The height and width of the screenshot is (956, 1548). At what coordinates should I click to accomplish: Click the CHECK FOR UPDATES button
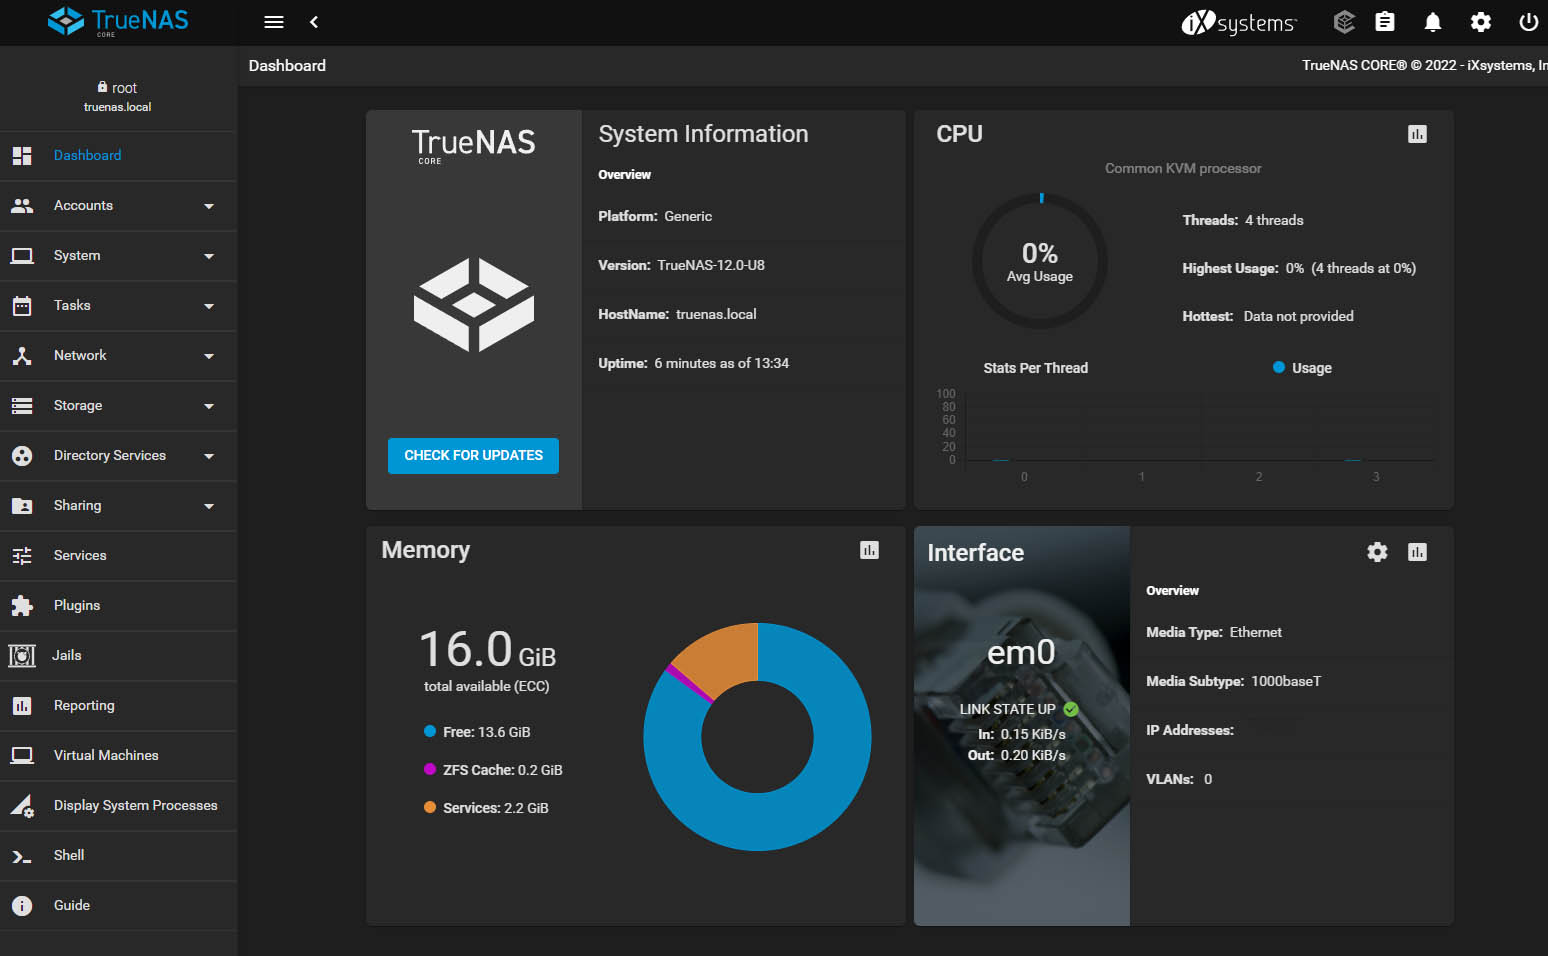click(x=473, y=456)
